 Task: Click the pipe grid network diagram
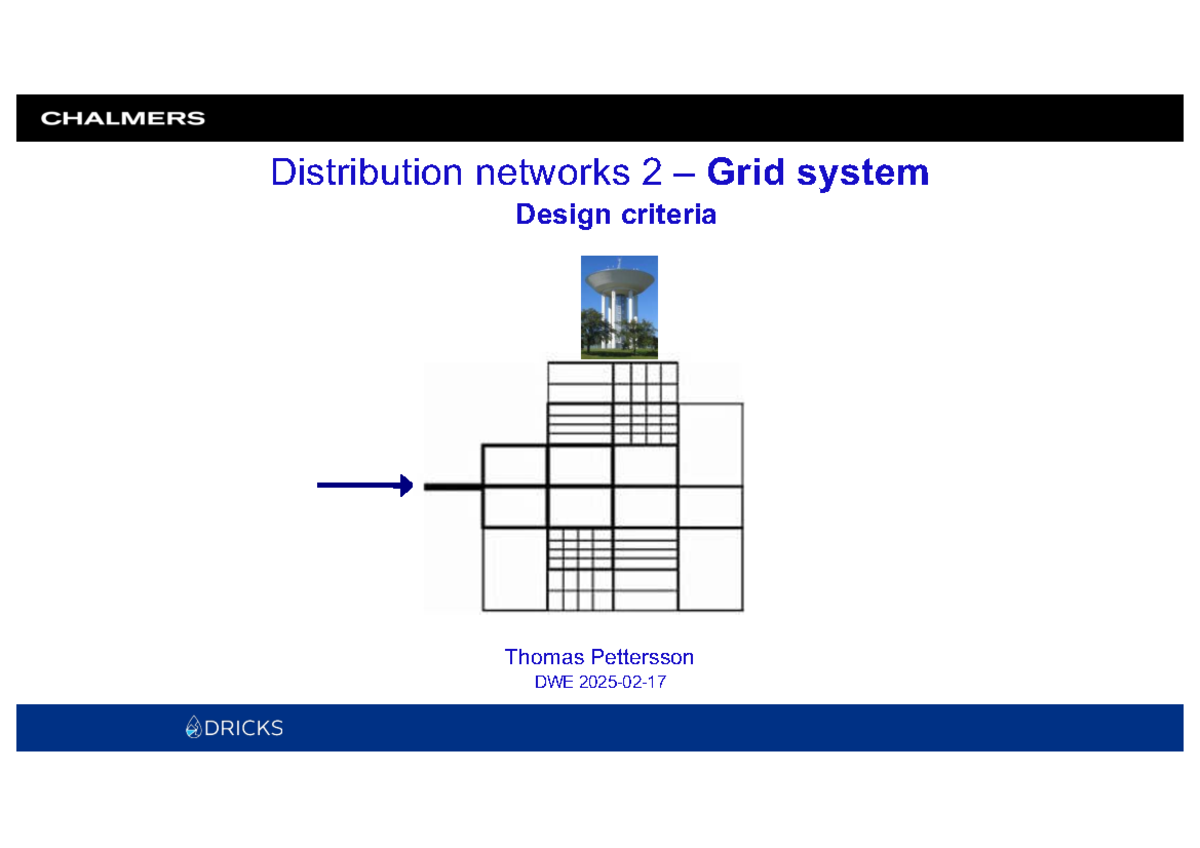[585, 487]
